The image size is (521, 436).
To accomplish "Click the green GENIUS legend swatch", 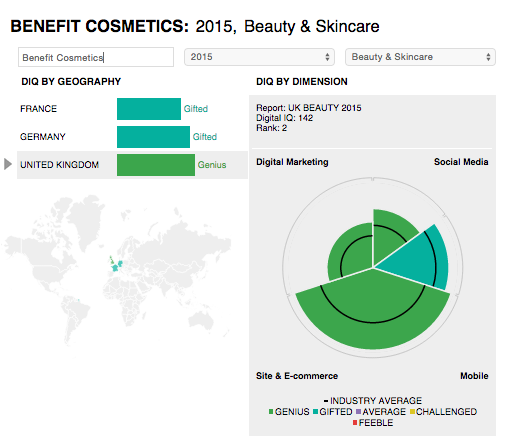I will 271,412.
